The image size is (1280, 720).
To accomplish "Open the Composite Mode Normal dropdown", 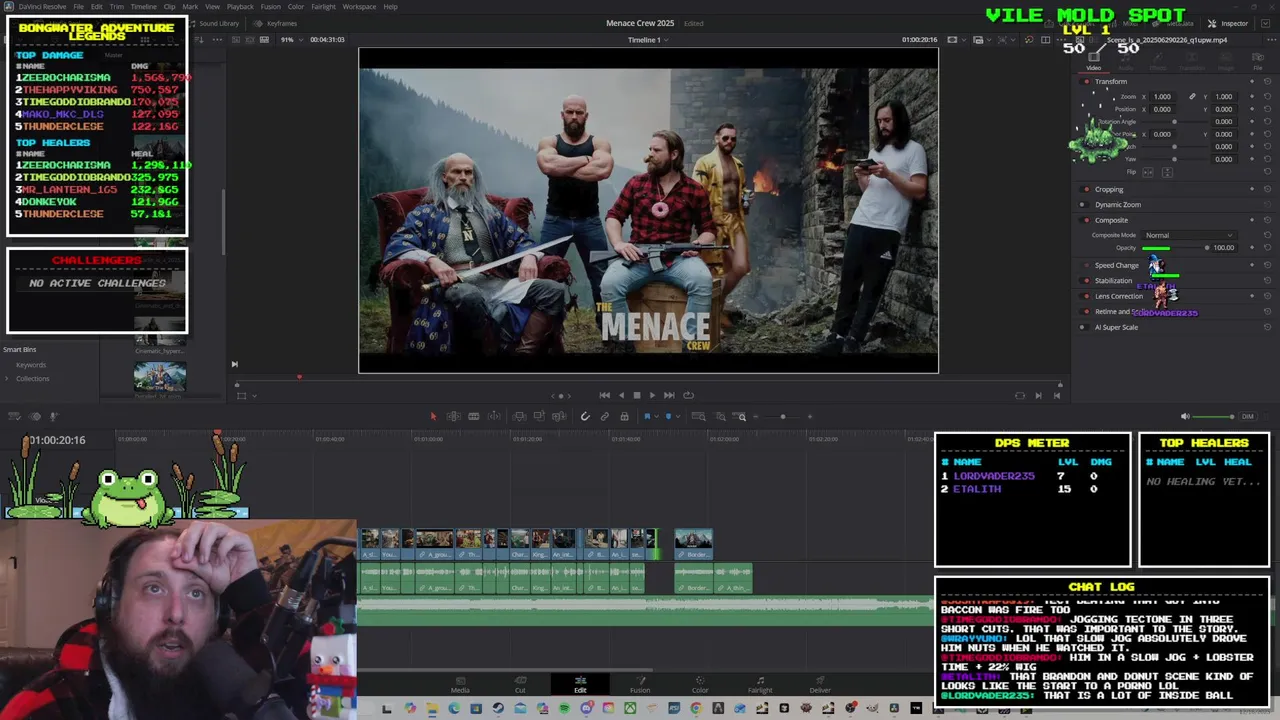I will (1188, 235).
